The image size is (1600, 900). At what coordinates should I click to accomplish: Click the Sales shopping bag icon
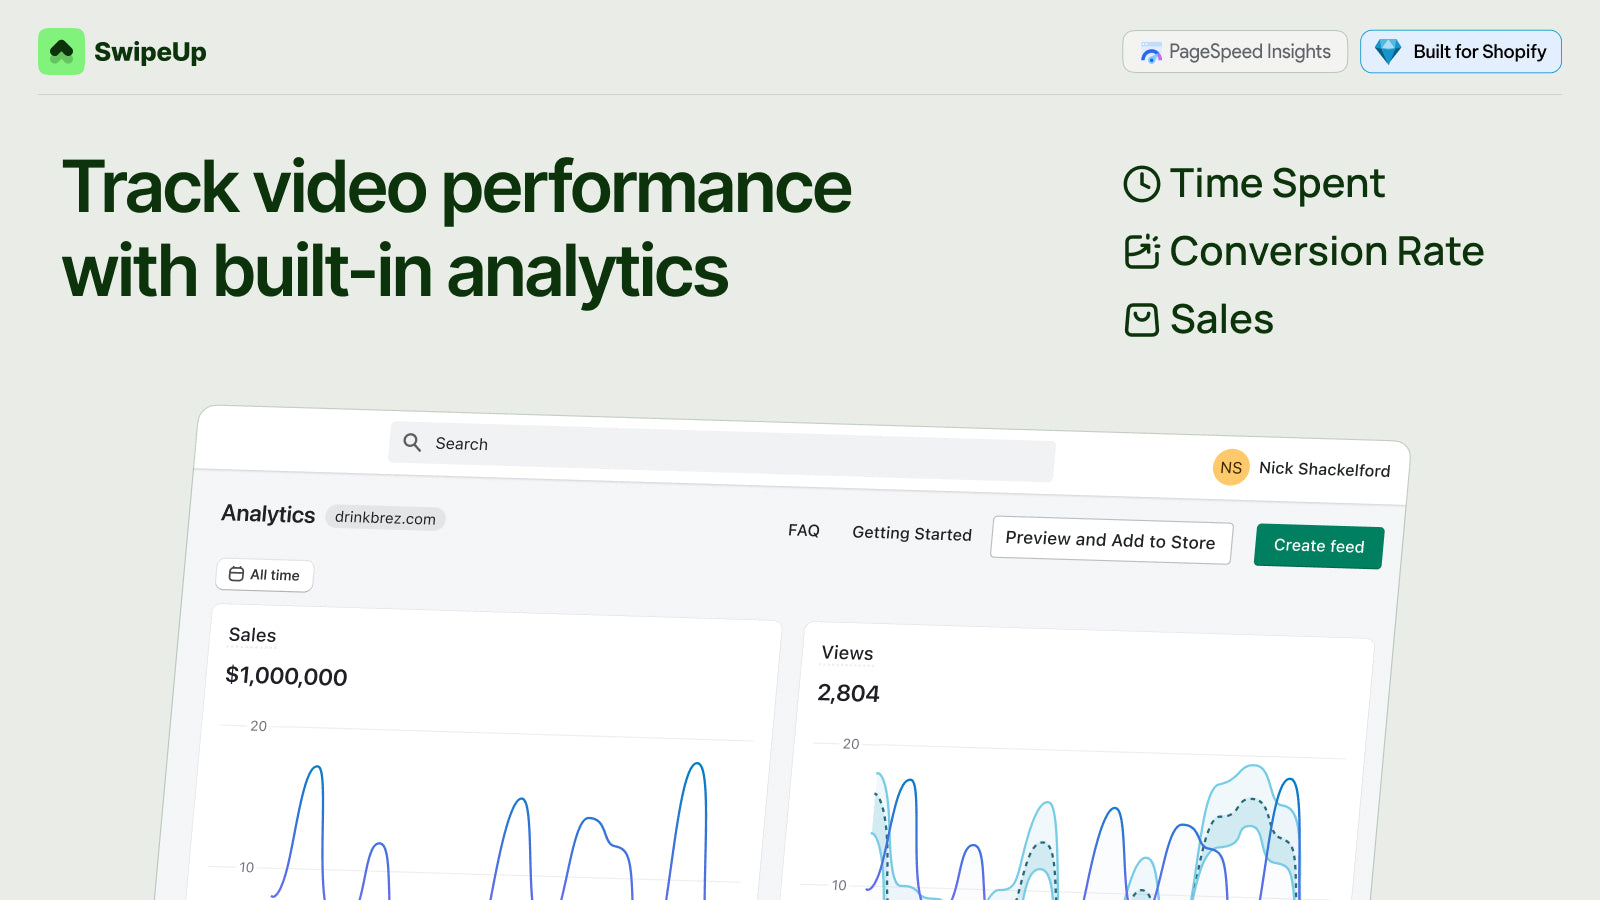click(1142, 320)
